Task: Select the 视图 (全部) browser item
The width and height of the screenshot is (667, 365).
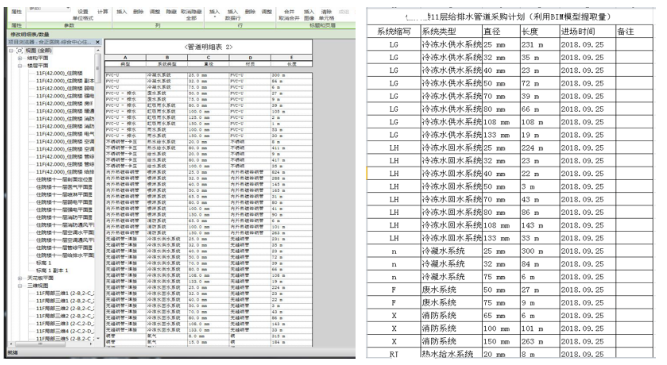Action: pos(38,50)
